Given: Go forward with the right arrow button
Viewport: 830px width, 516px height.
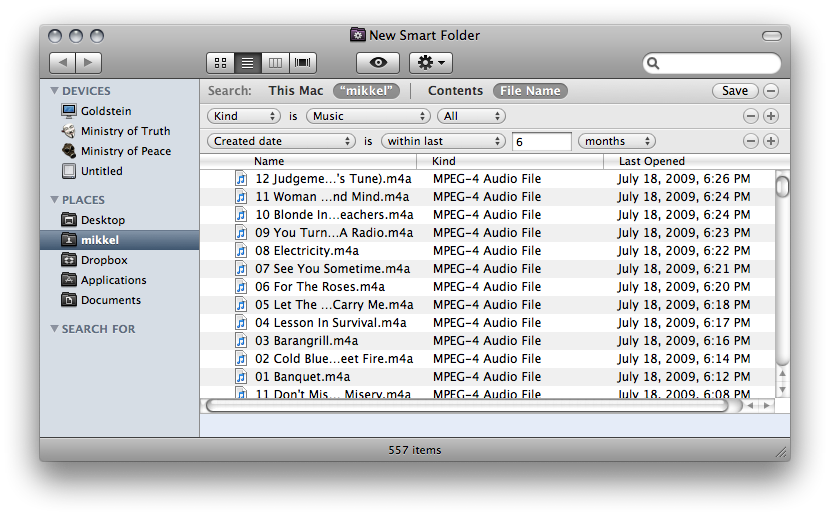Looking at the screenshot, I should click(88, 62).
